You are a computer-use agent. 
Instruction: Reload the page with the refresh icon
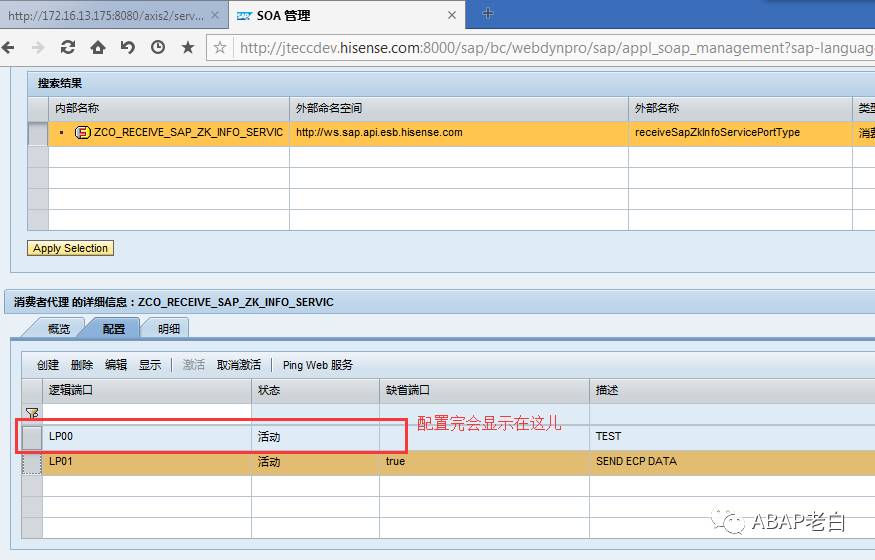click(68, 47)
